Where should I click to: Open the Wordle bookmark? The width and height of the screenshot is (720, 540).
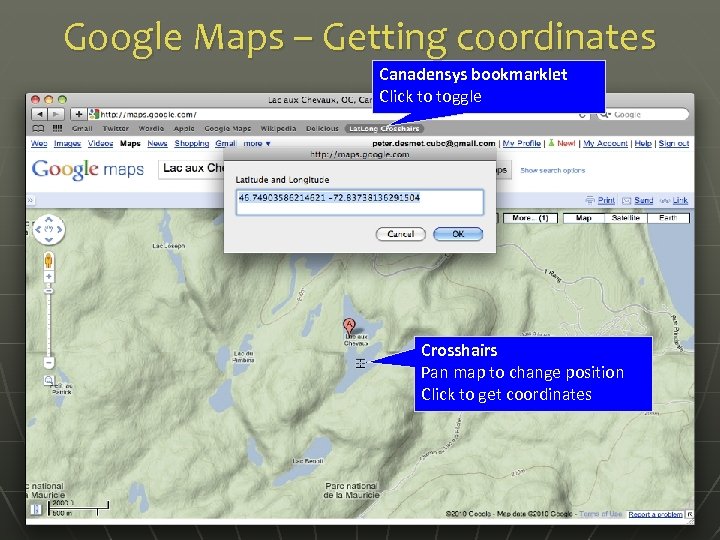151,129
